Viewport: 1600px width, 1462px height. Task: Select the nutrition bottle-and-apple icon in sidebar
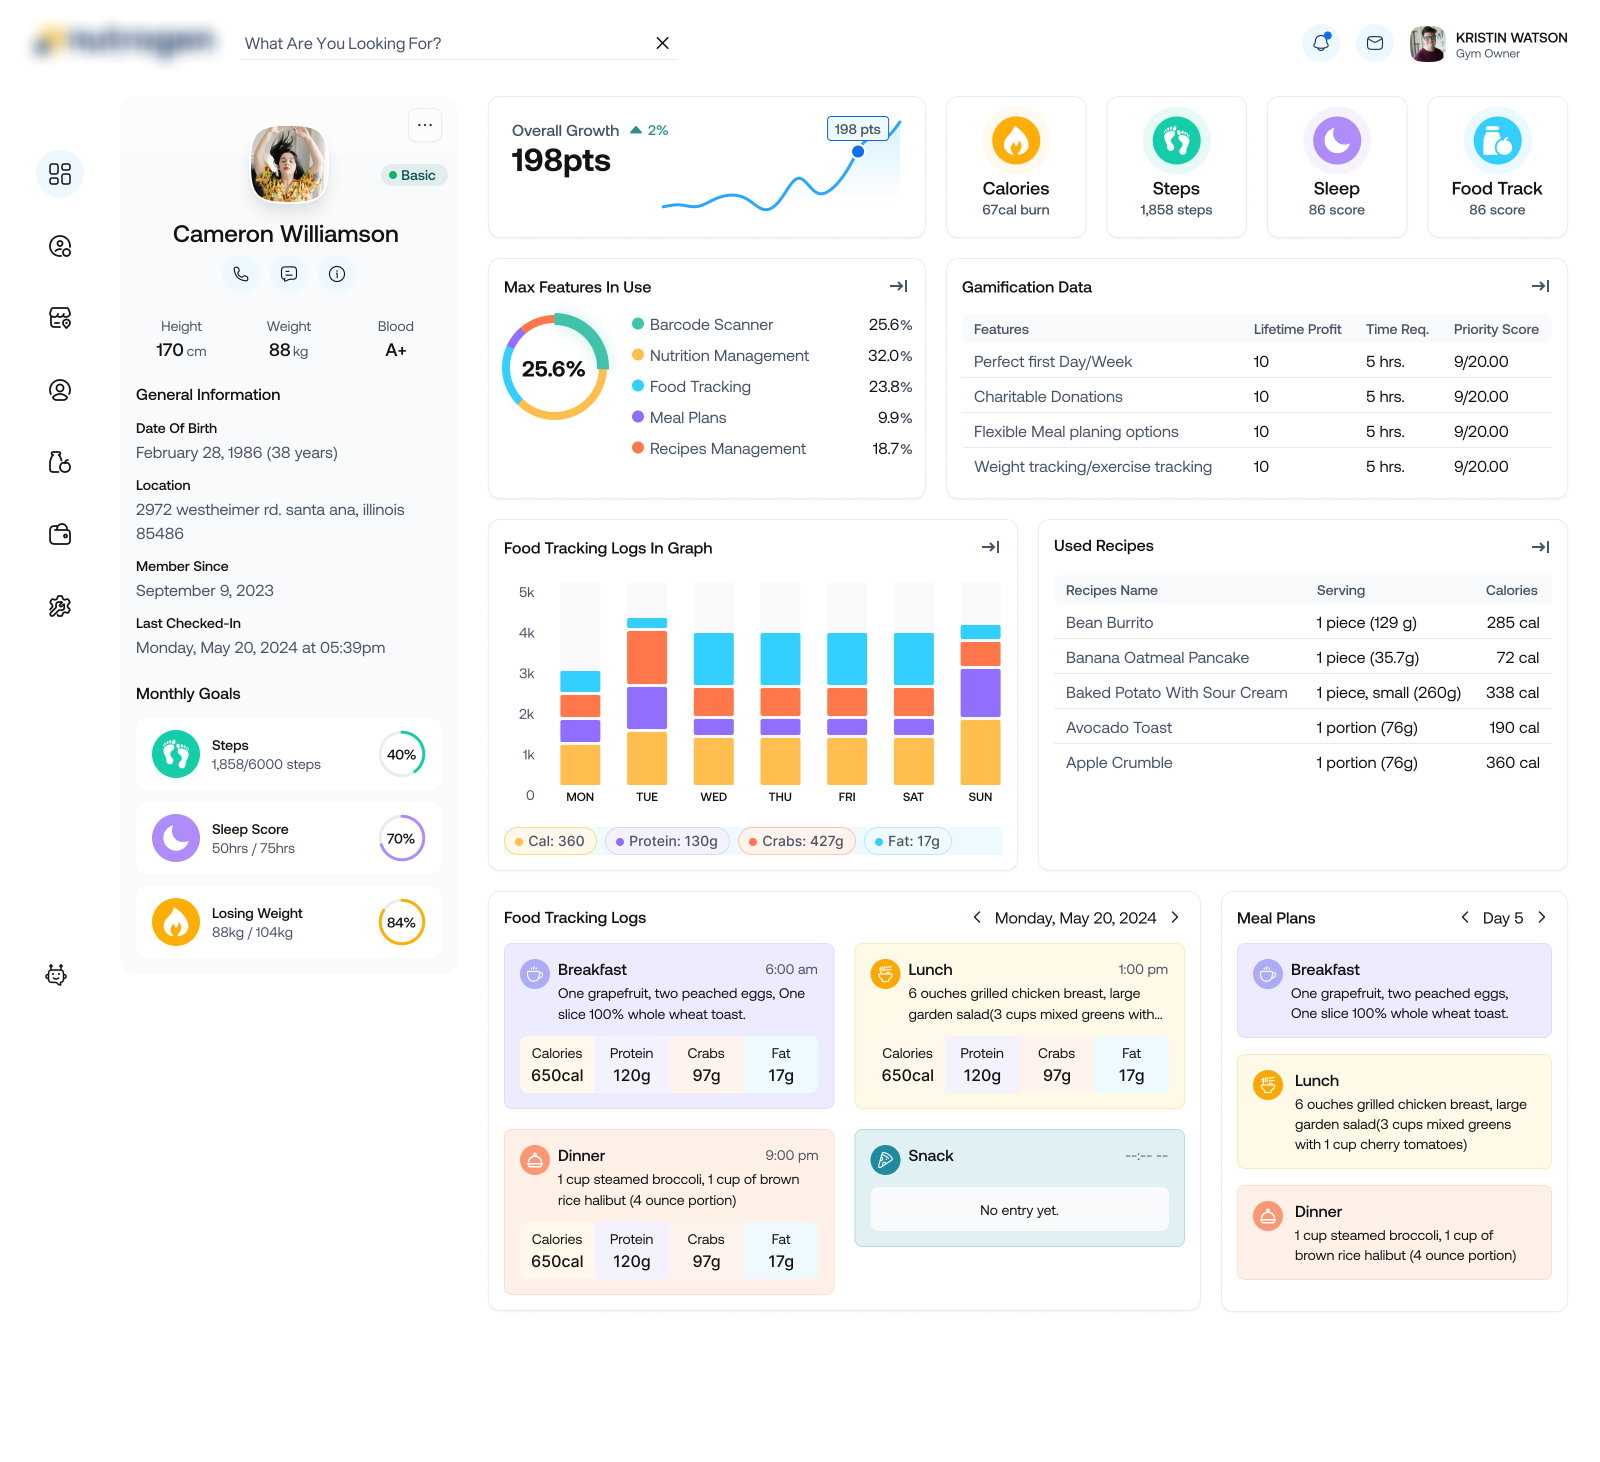point(60,462)
